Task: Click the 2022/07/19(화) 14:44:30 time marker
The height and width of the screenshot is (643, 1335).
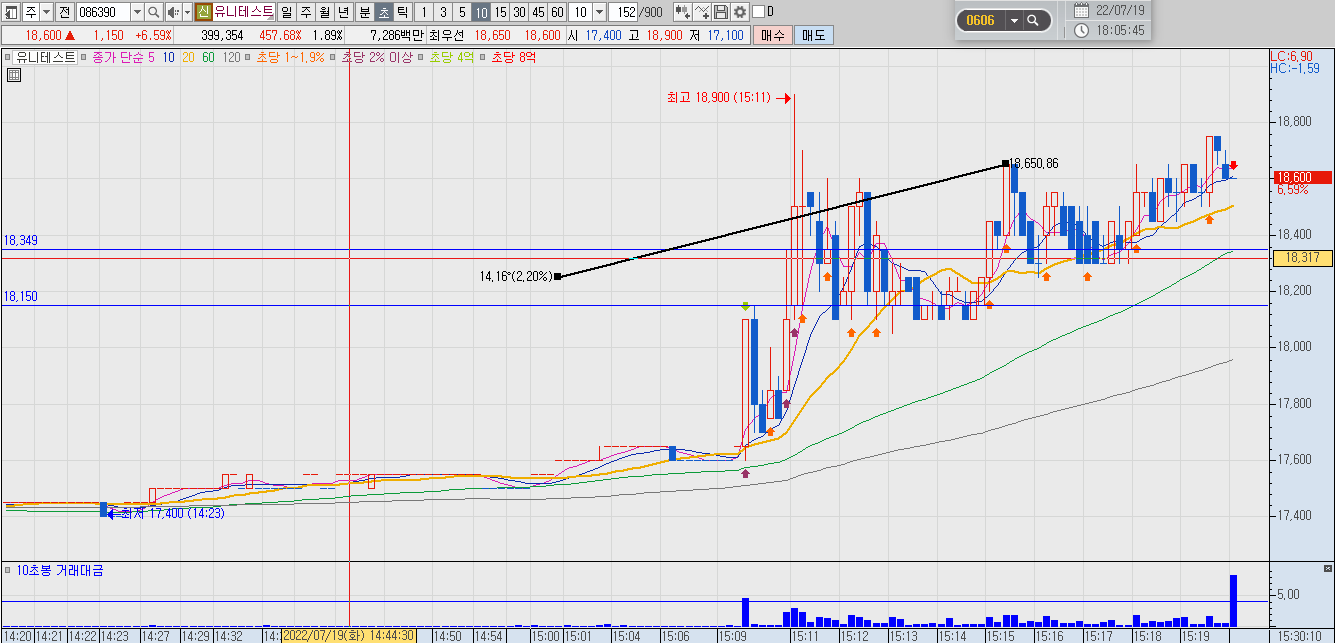Action: 349,635
